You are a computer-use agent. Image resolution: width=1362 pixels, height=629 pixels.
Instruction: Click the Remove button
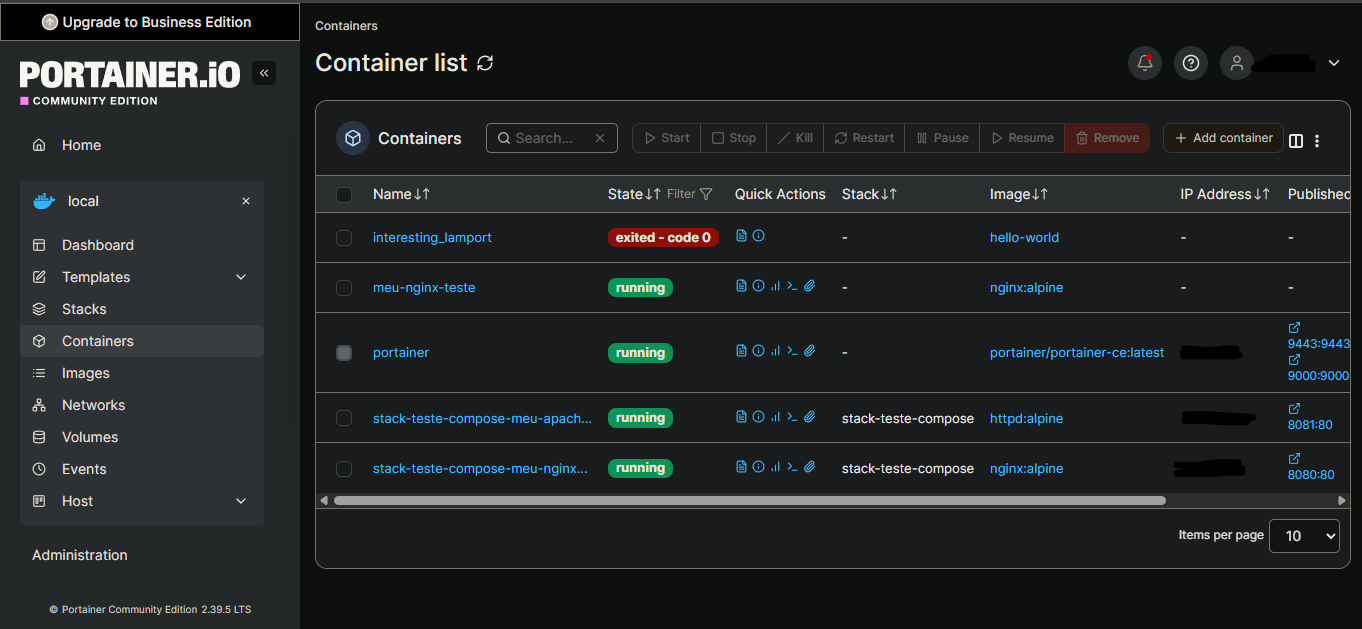(x=1107, y=138)
